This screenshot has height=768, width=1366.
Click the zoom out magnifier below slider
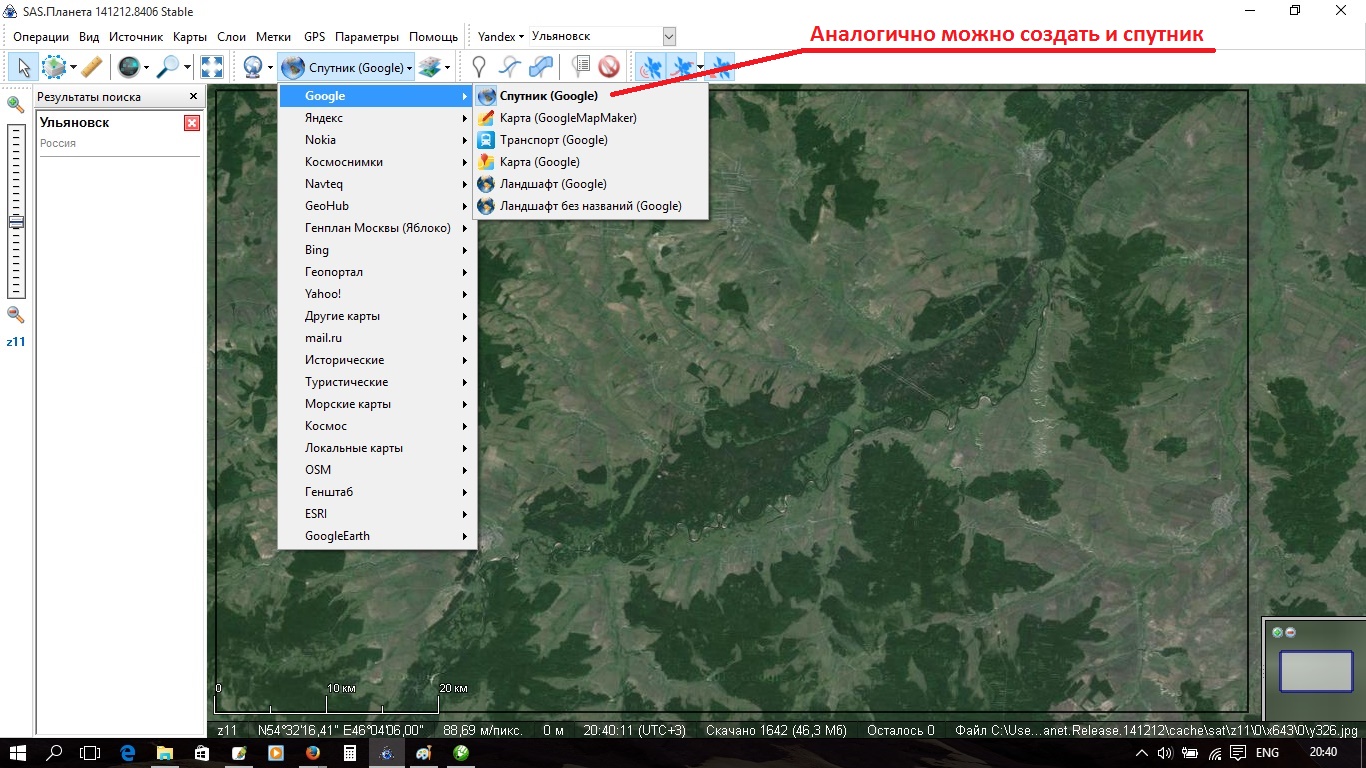pos(16,314)
